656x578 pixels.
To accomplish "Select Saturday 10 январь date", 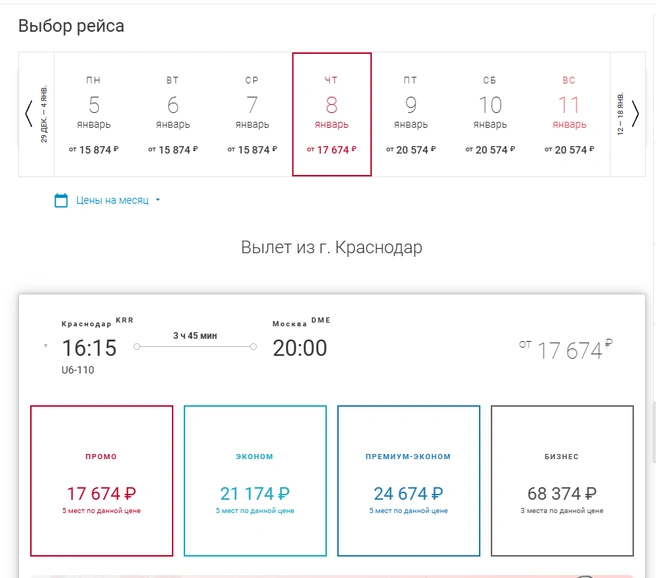I will pyautogui.click(x=490, y=114).
